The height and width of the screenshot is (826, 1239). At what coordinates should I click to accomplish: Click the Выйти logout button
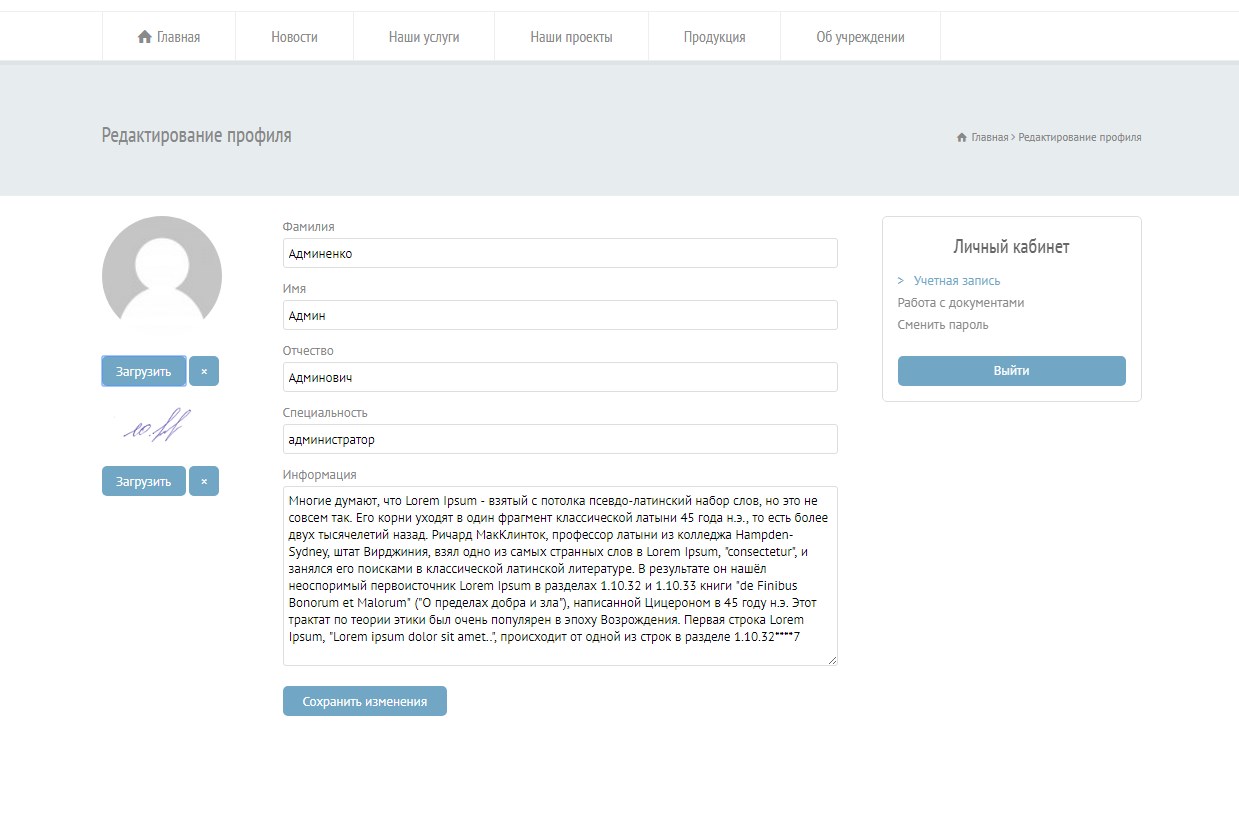click(x=1012, y=371)
